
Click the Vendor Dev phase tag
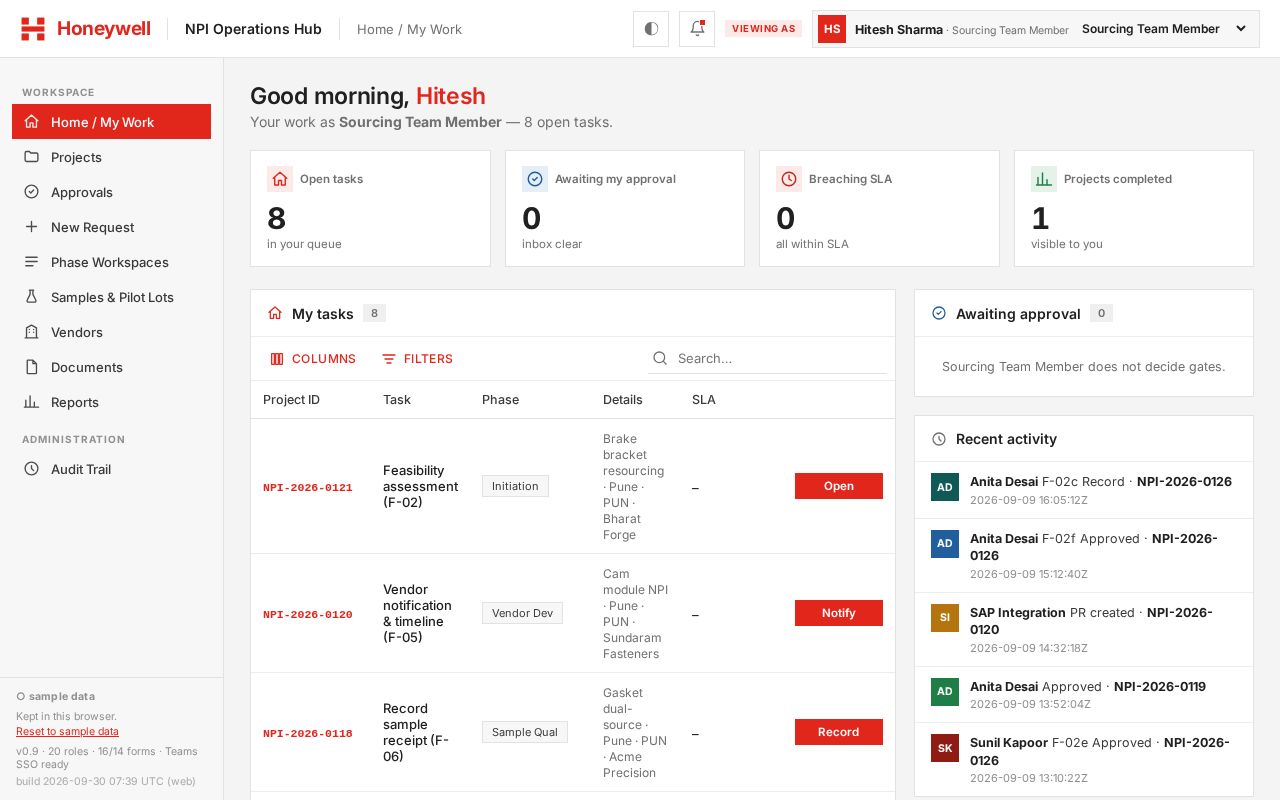pos(522,613)
